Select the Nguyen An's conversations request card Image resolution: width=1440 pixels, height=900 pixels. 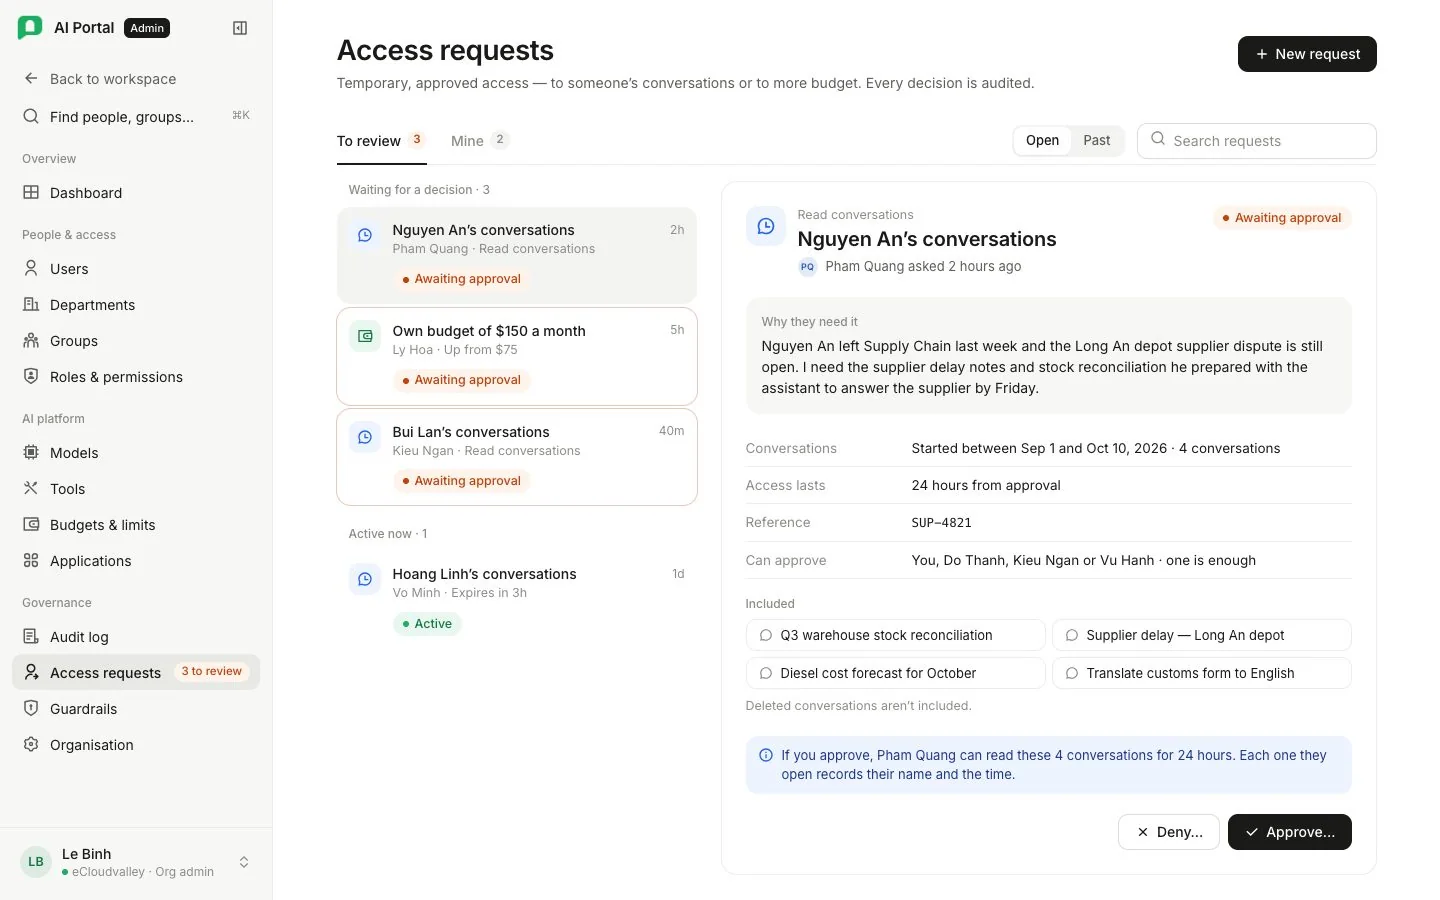[x=517, y=255]
